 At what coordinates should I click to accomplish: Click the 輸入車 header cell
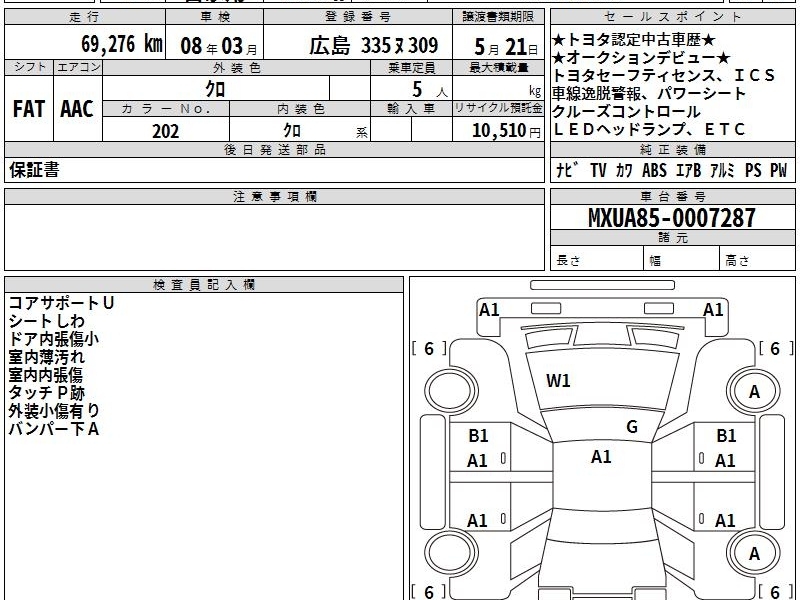pyautogui.click(x=411, y=109)
